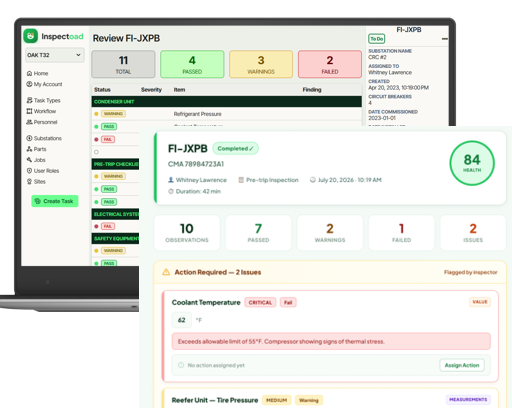
Task: Click the minimize dash on FI-JXPB panel
Action: tap(445, 39)
